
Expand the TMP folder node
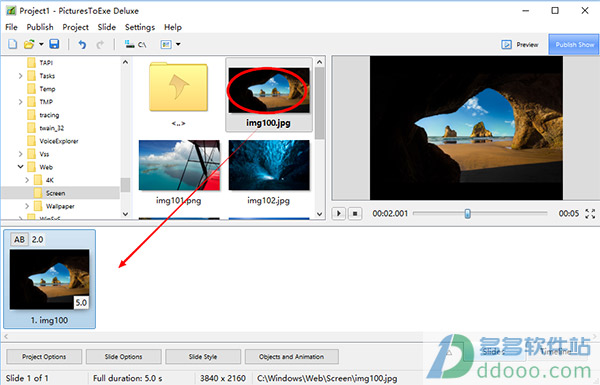pyautogui.click(x=20, y=102)
